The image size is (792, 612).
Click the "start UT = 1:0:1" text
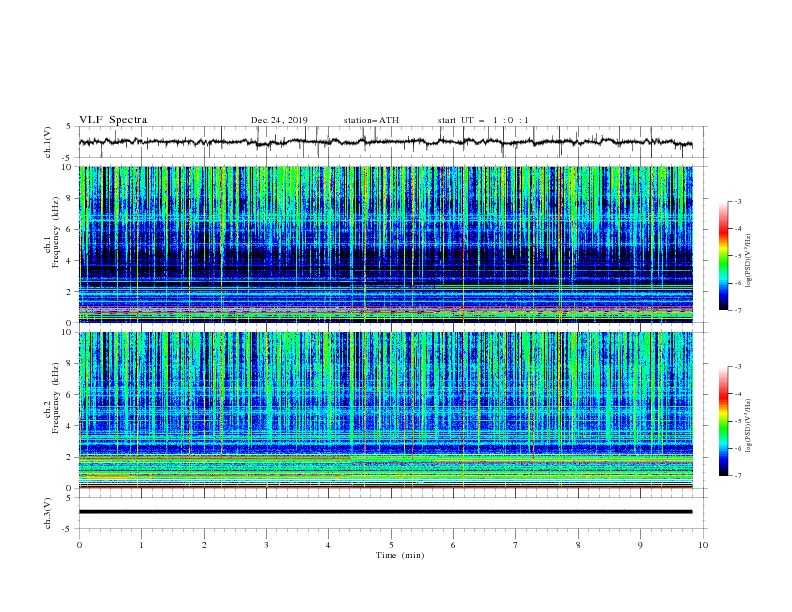click(483, 120)
